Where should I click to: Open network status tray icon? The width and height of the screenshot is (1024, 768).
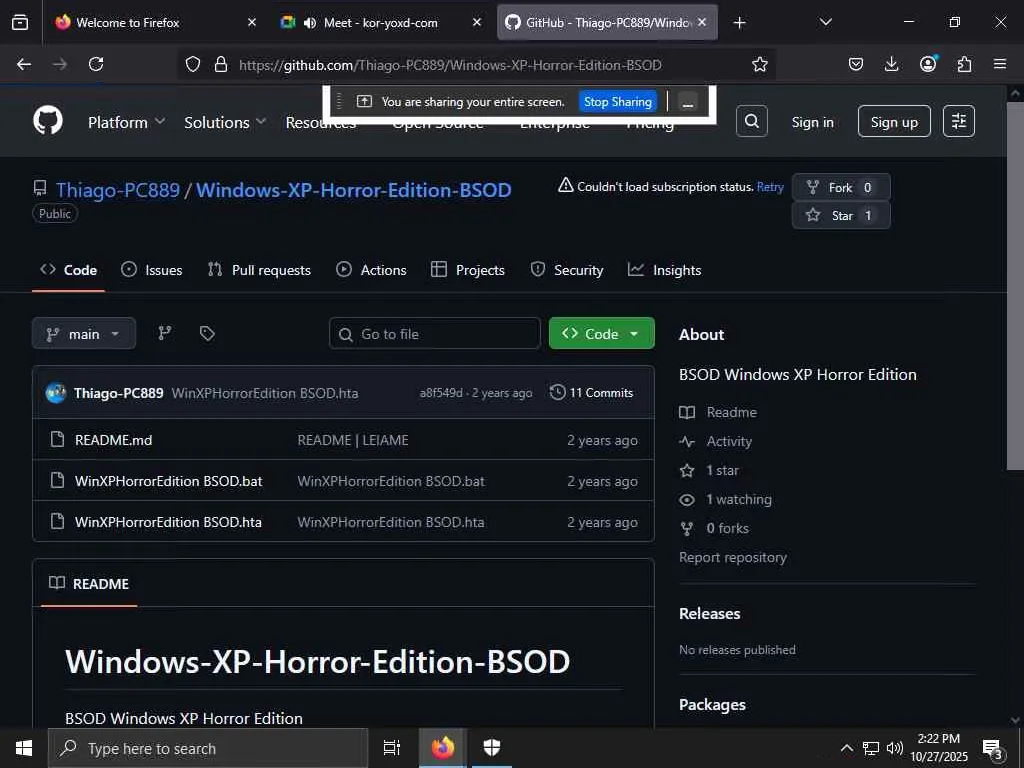(x=871, y=748)
